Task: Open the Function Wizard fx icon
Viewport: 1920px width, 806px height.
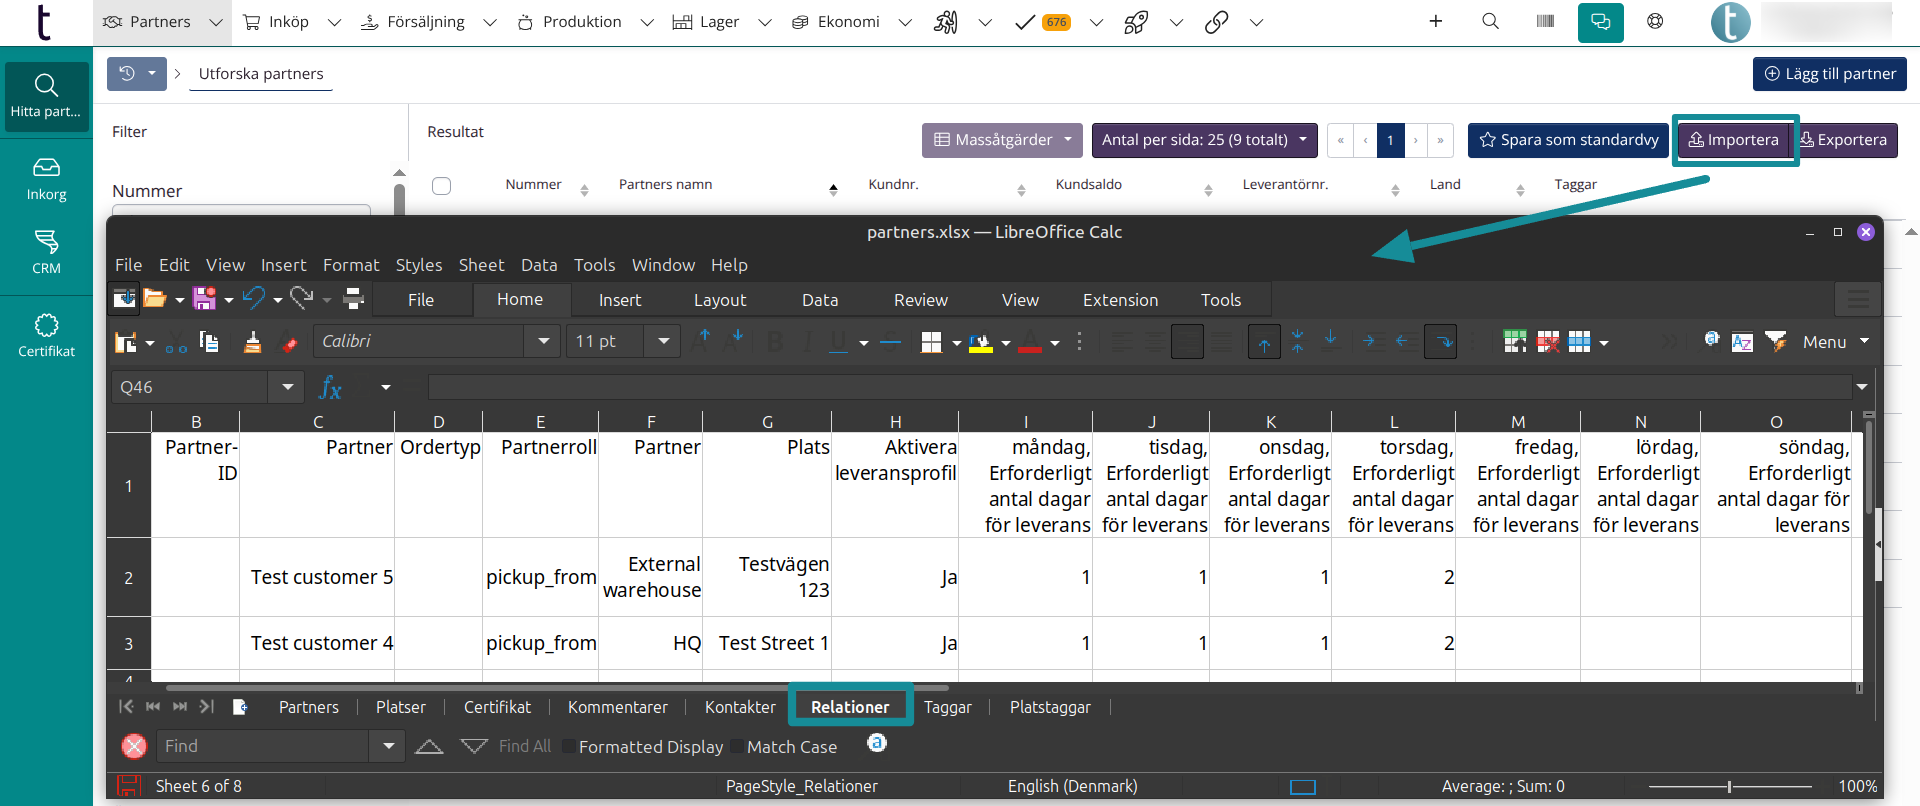Action: point(330,388)
